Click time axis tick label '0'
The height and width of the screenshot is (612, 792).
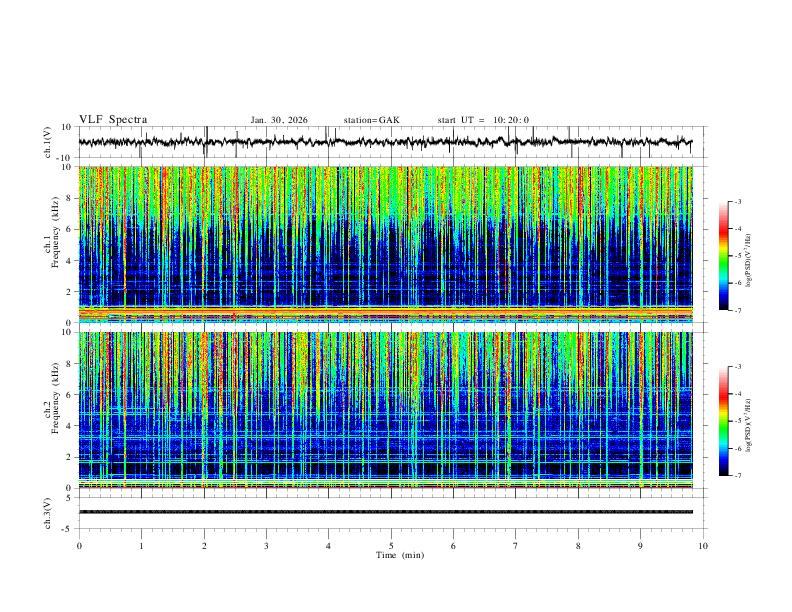tap(79, 546)
